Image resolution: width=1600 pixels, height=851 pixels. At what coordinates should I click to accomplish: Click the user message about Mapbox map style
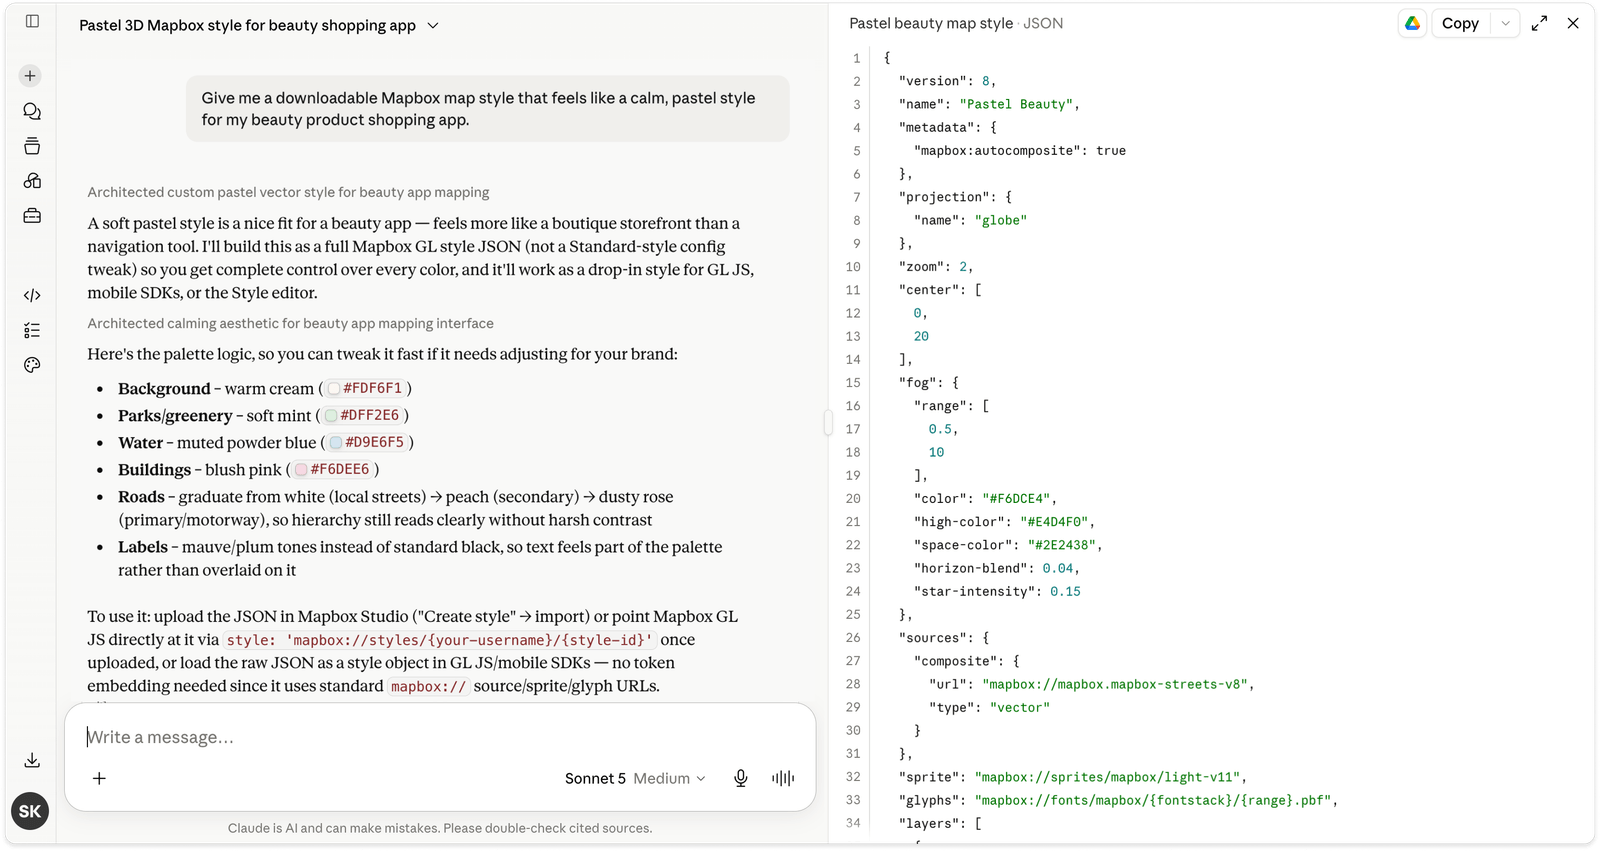point(488,109)
